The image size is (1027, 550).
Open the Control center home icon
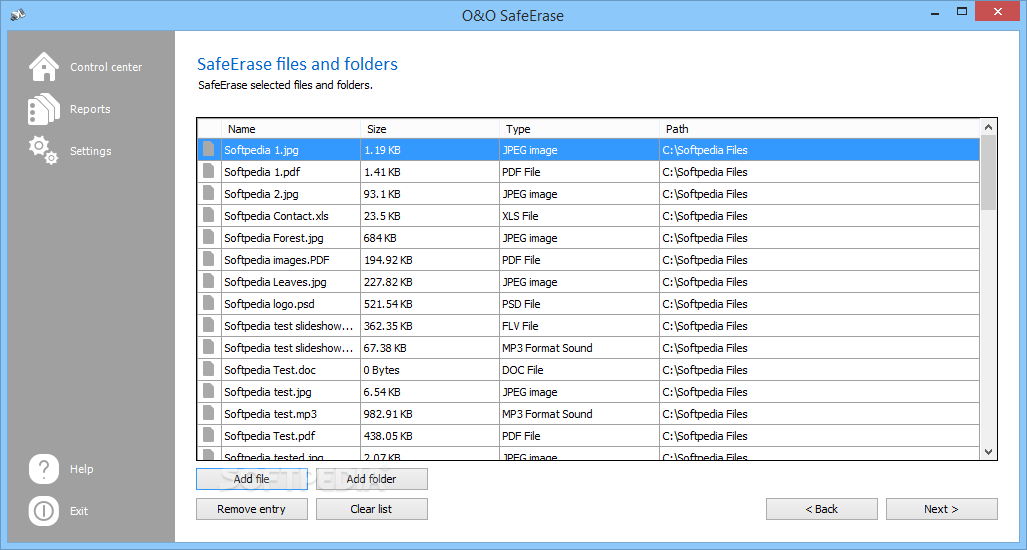coord(44,67)
